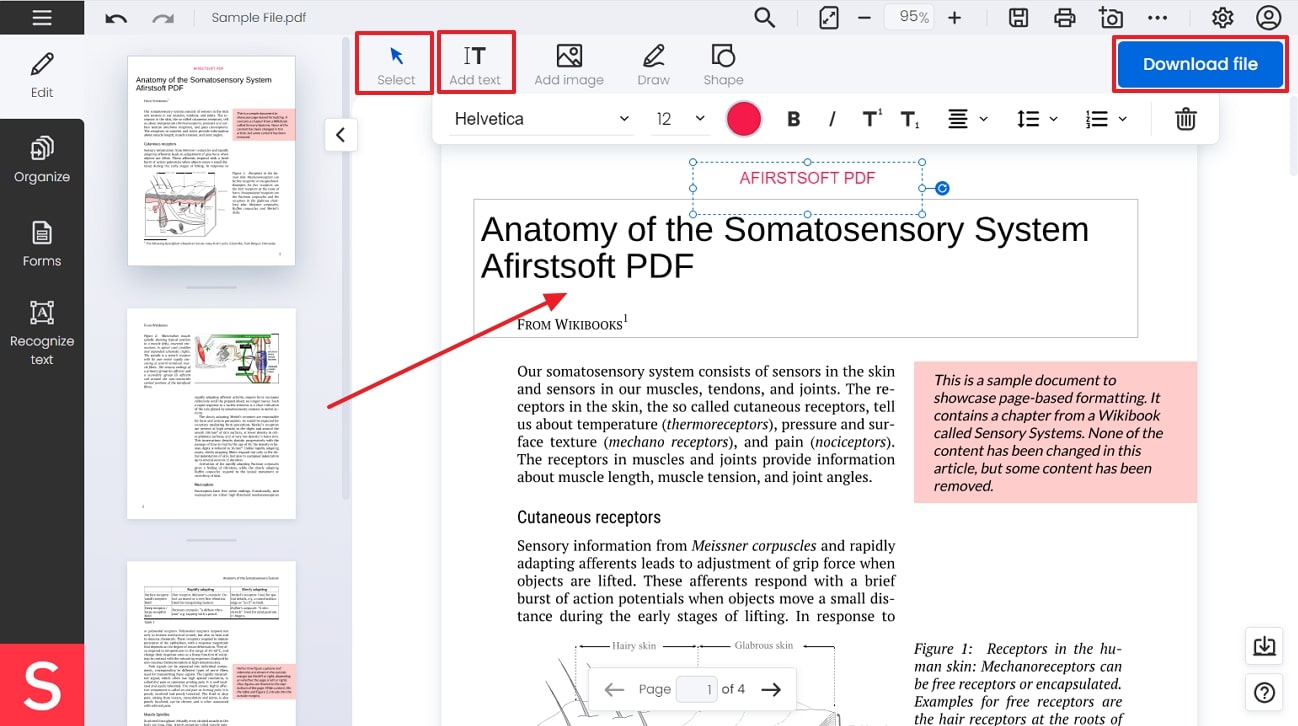Screen dimensions: 1298x726
Task: Select the page 3 thumbnail
Action: pos(212,643)
